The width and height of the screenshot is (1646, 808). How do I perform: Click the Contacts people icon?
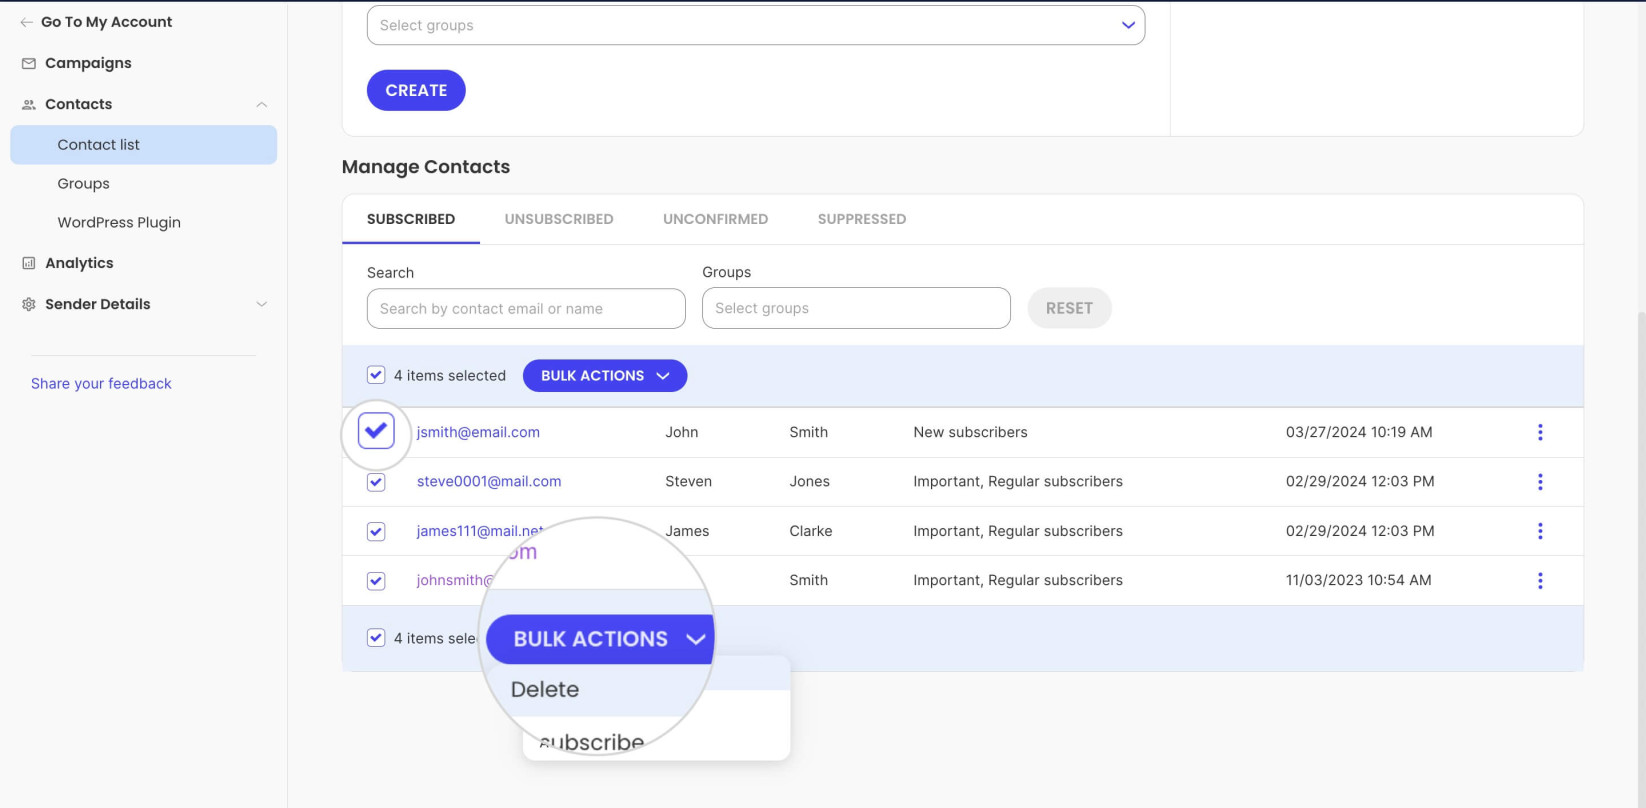pyautogui.click(x=29, y=104)
